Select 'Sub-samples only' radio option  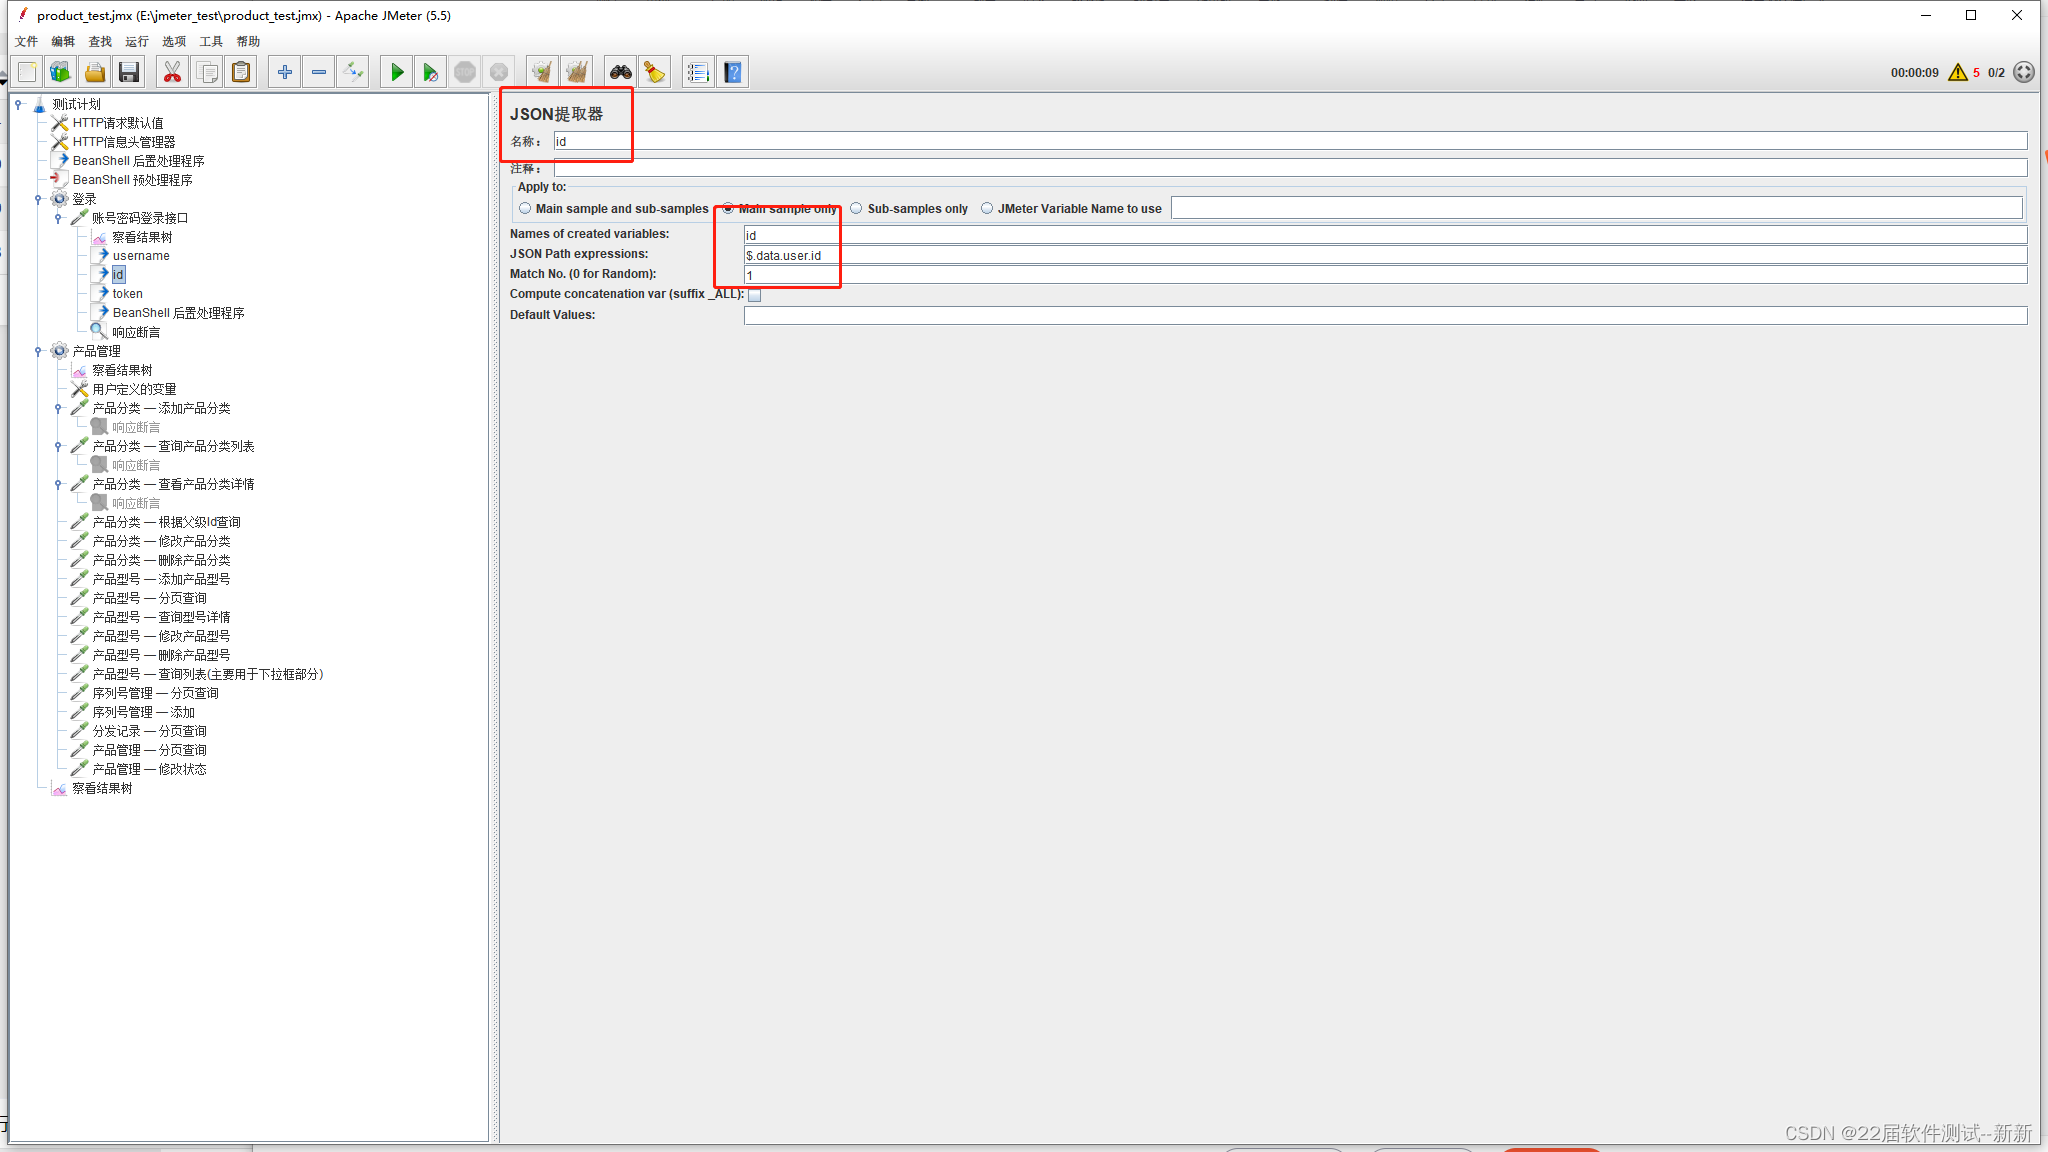(857, 209)
